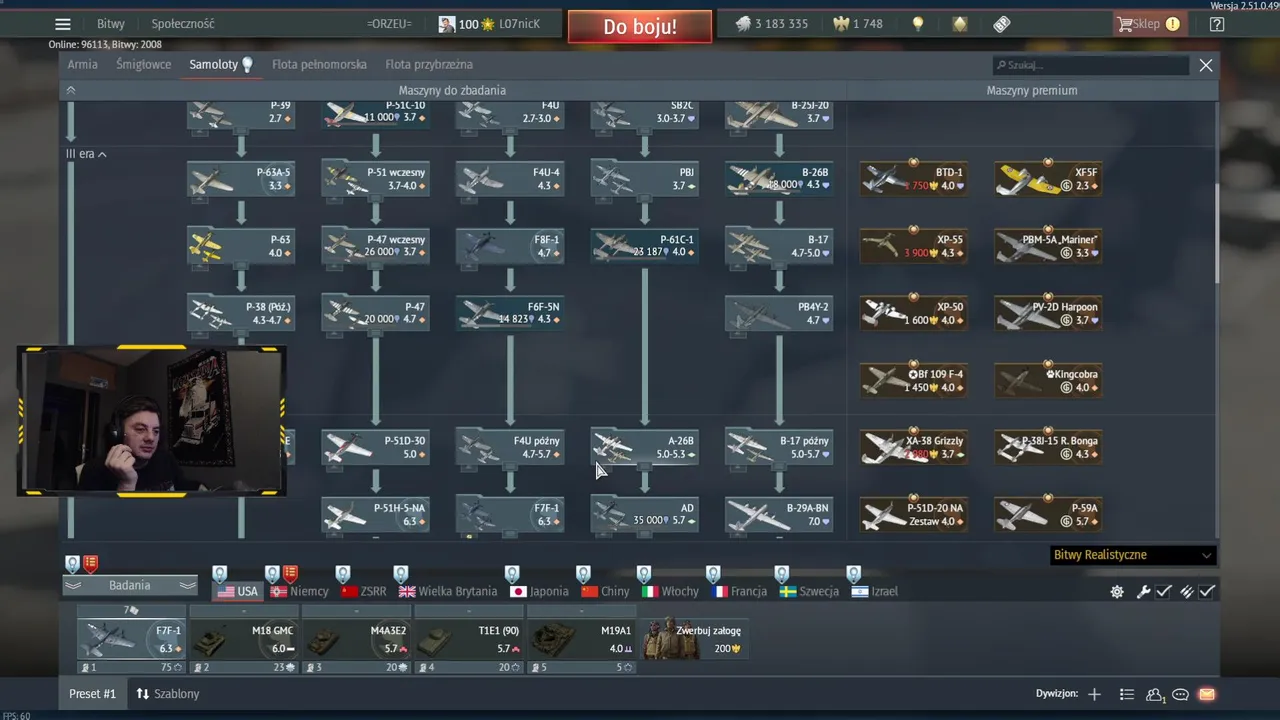Open the Społeczność menu
This screenshot has height=720, width=1280.
click(183, 24)
